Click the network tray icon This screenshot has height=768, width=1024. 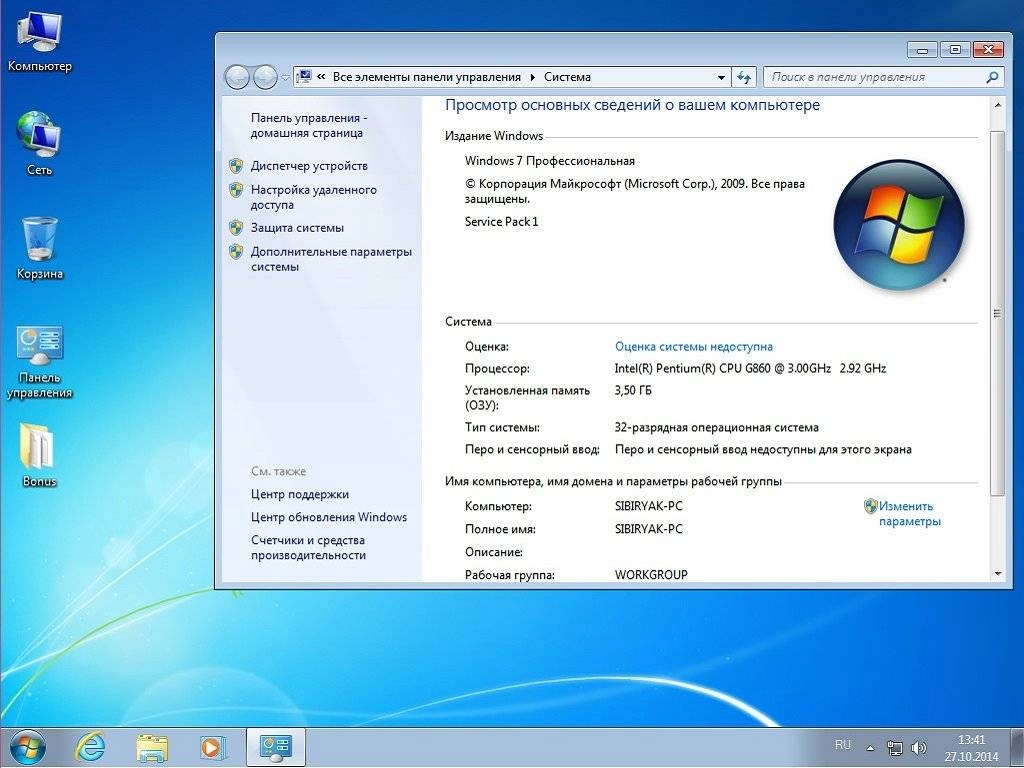(x=895, y=748)
